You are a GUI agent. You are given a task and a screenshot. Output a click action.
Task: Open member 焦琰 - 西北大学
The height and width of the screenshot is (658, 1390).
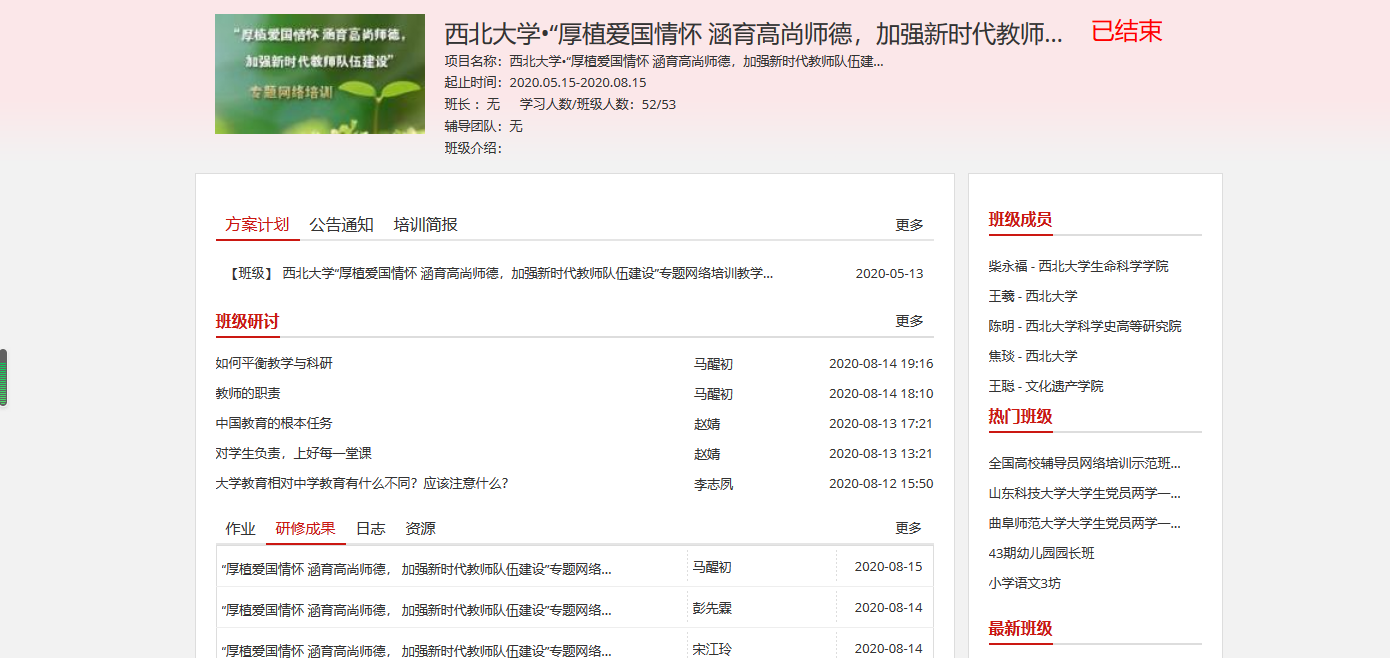[x=1033, y=356]
